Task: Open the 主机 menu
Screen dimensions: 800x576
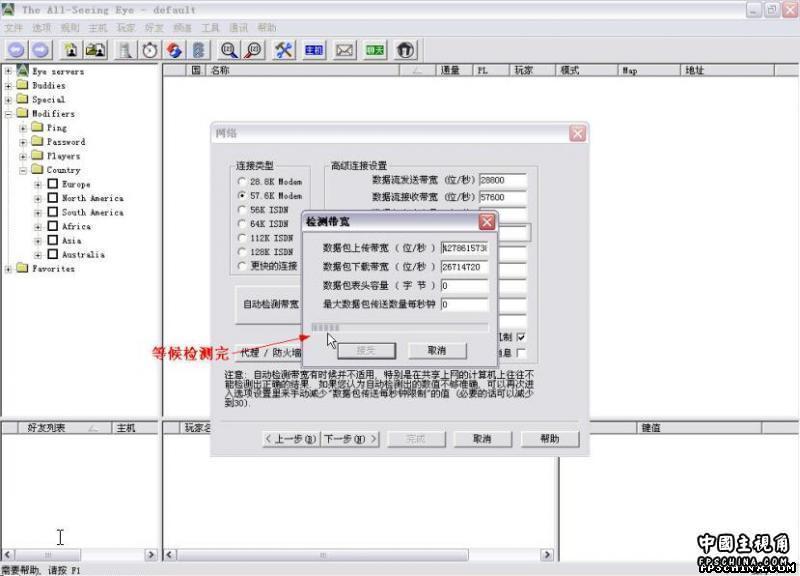Action: 98,28
